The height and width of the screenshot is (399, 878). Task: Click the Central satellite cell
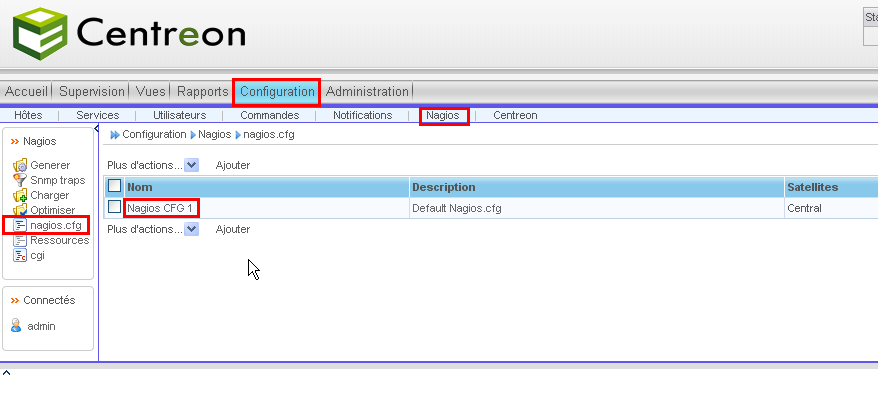(804, 208)
